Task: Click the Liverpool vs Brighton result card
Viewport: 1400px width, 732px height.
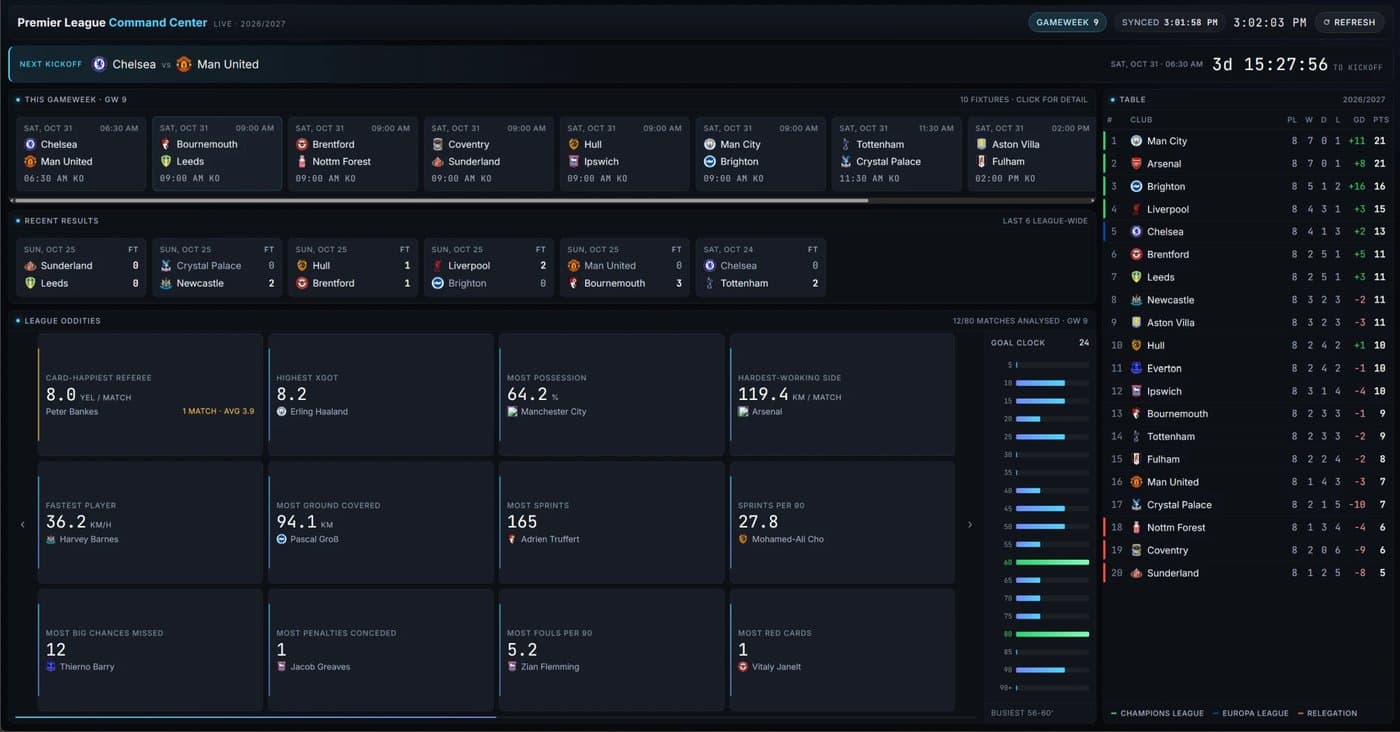Action: pyautogui.click(x=489, y=267)
